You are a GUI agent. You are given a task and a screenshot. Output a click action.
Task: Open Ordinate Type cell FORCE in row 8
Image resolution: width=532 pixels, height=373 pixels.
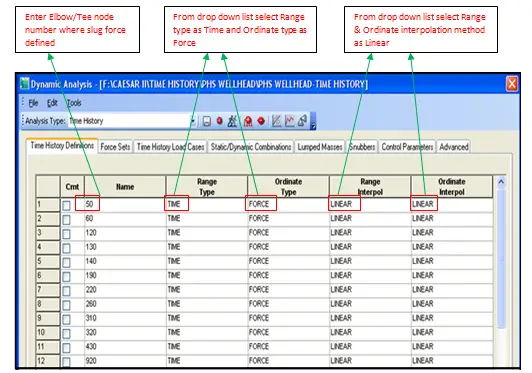click(x=288, y=304)
